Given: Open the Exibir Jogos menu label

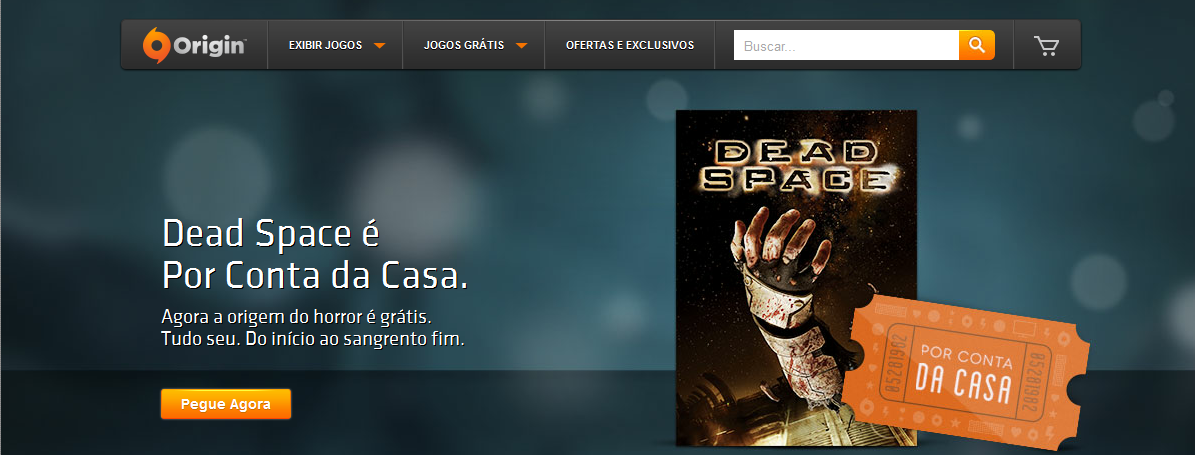Looking at the screenshot, I should click(x=325, y=45).
